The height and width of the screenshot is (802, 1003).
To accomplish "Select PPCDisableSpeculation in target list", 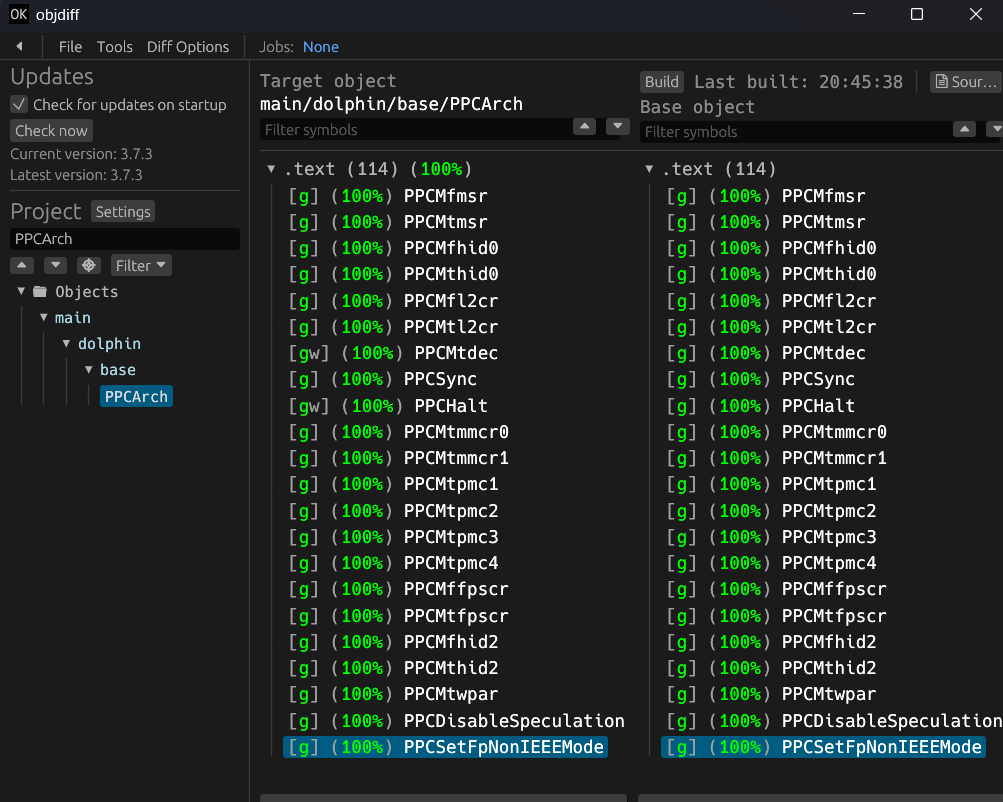I will point(456,721).
